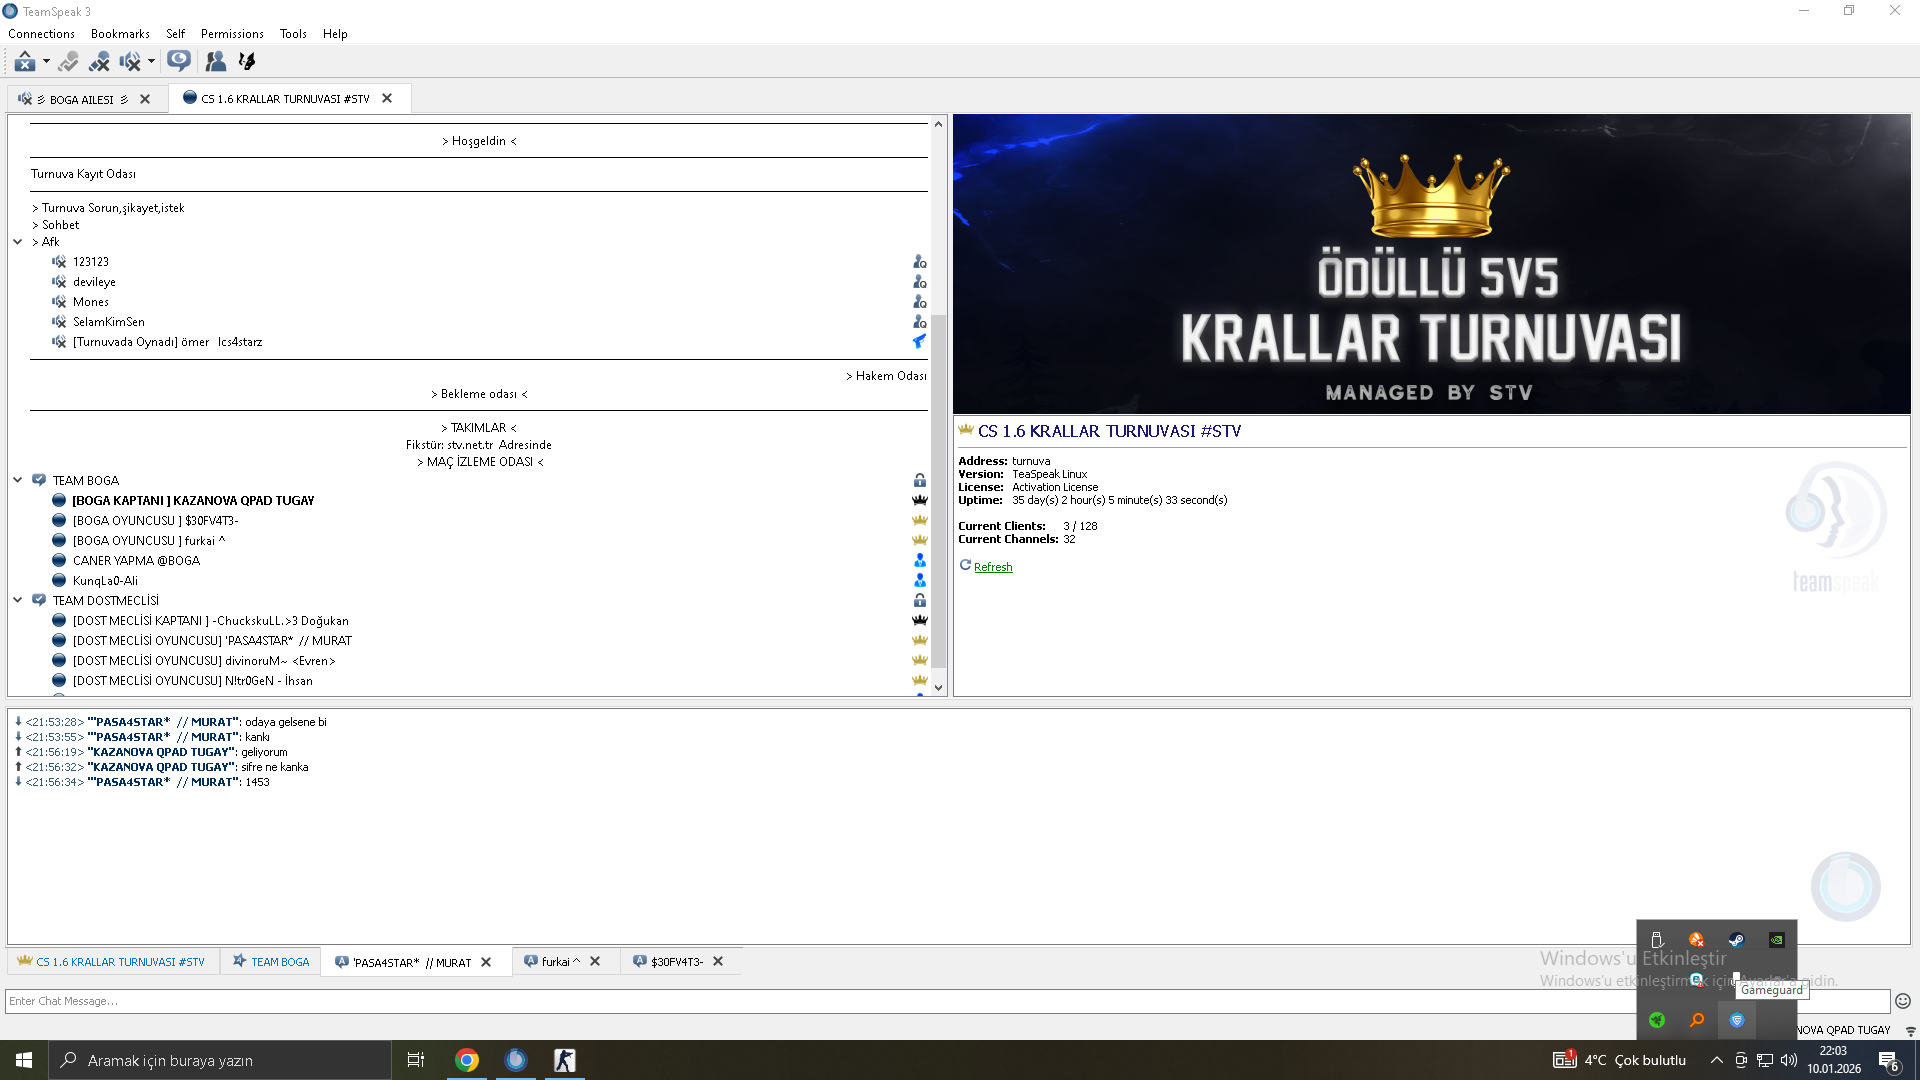This screenshot has height=1080, width=1920.
Task: Switch to the TEAM BOGA chat tab
Action: 271,962
